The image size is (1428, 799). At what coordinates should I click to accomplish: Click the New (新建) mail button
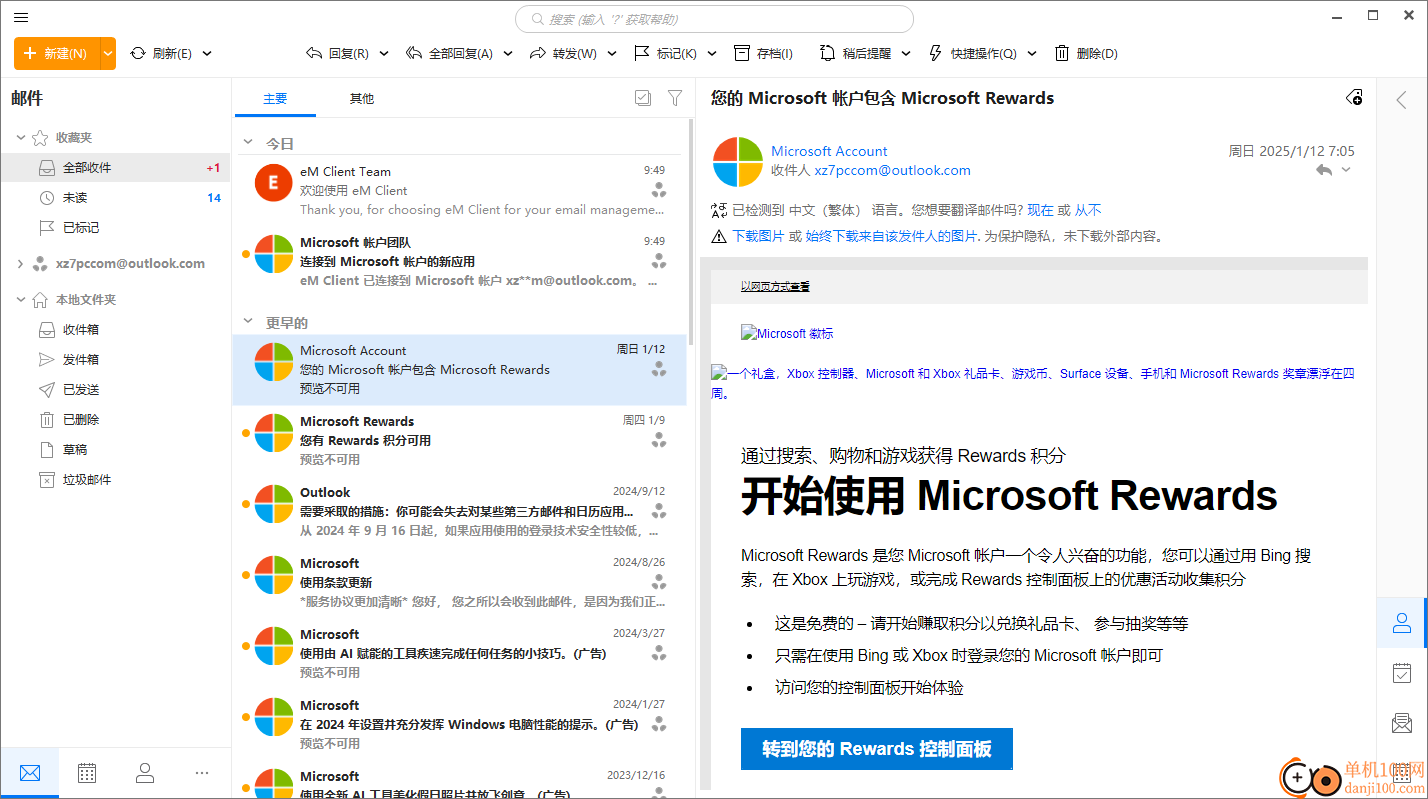(57, 53)
